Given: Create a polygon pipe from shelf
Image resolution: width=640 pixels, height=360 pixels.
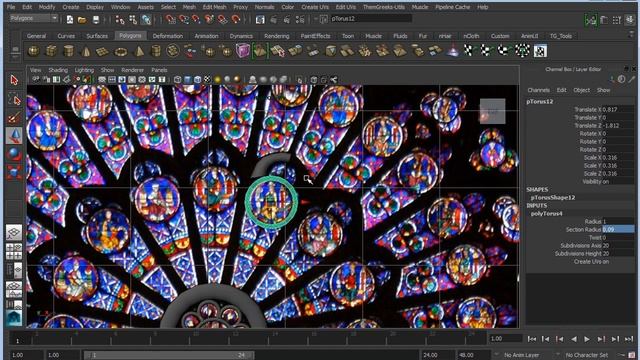Looking at the screenshot, I should click(156, 51).
